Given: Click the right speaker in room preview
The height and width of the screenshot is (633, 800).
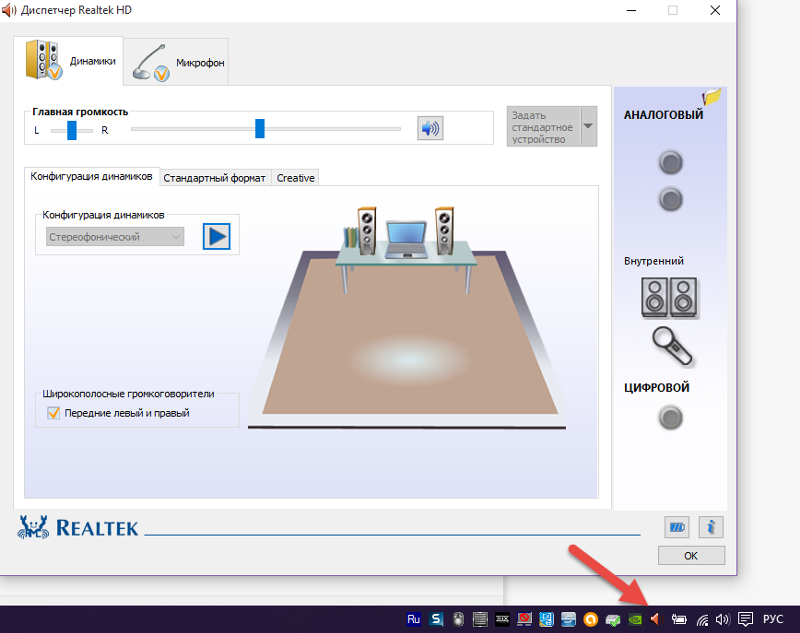Looking at the screenshot, I should click(444, 231).
